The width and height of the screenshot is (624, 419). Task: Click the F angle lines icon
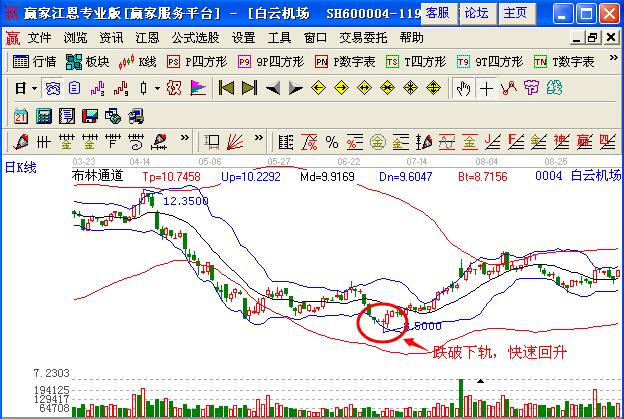click(x=516, y=142)
